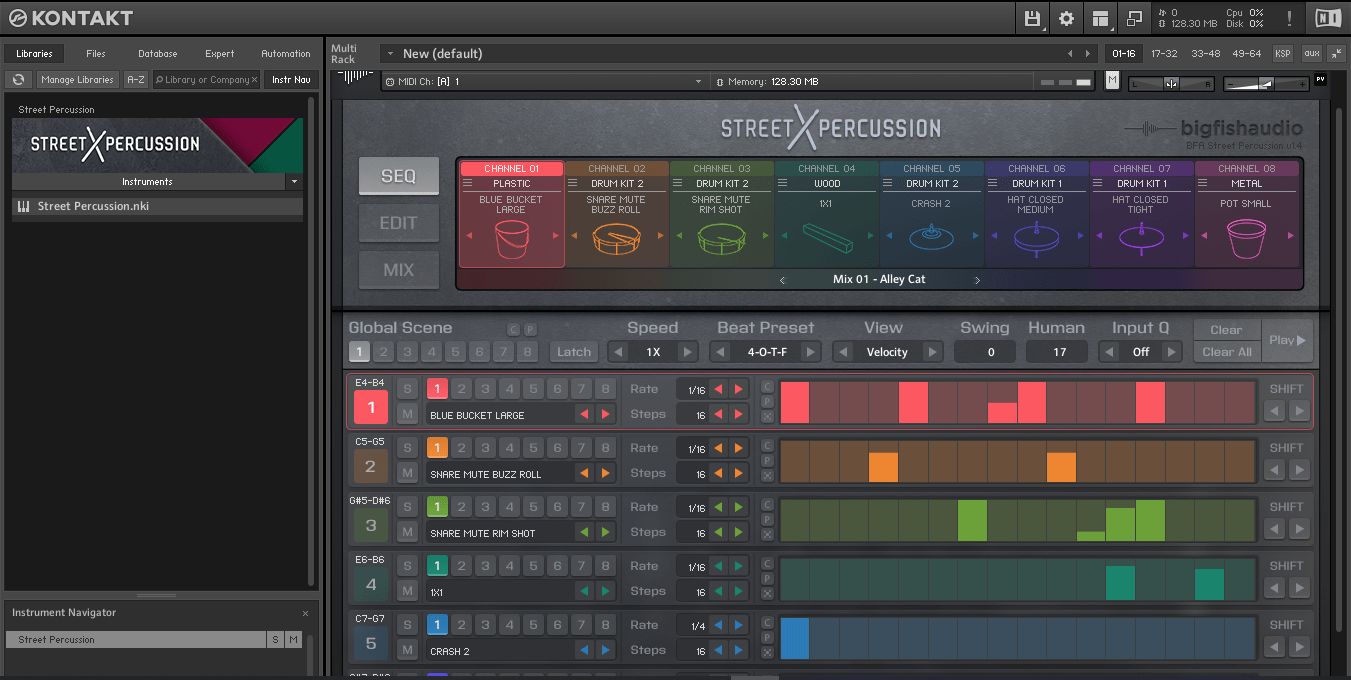Screen dimensions: 1351x680
Task: Minimize rack headers with the collapse arrows icon
Action: pyautogui.click(x=1337, y=53)
